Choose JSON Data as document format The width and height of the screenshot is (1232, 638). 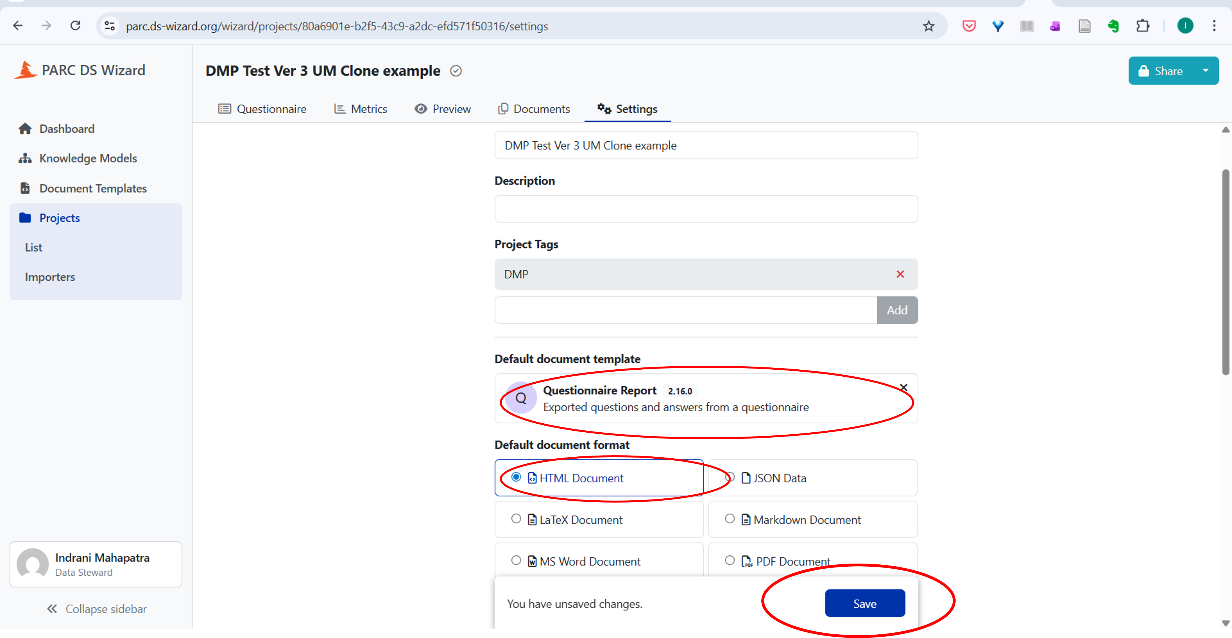click(x=730, y=478)
